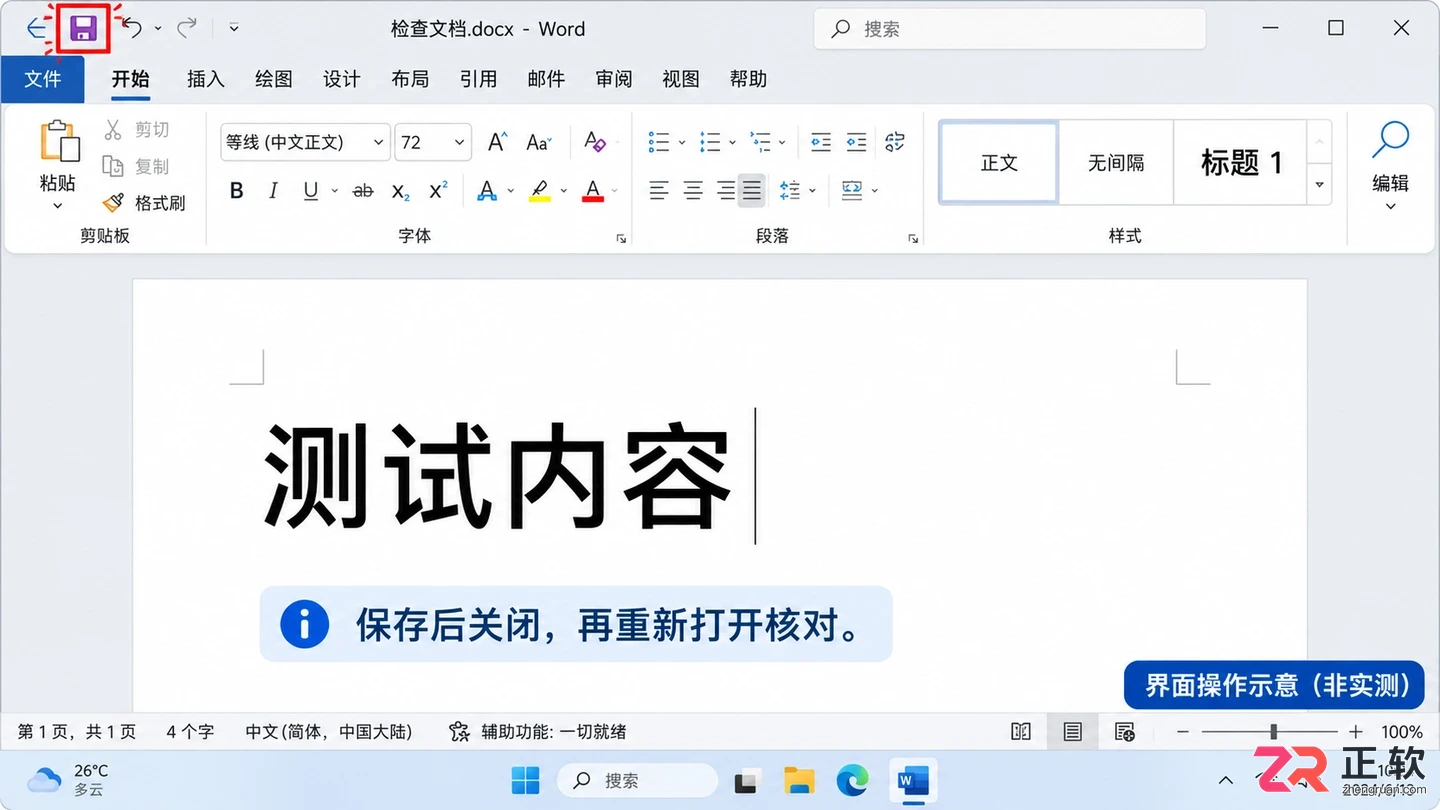
Task: Open the 文件 tab
Action: (42, 79)
